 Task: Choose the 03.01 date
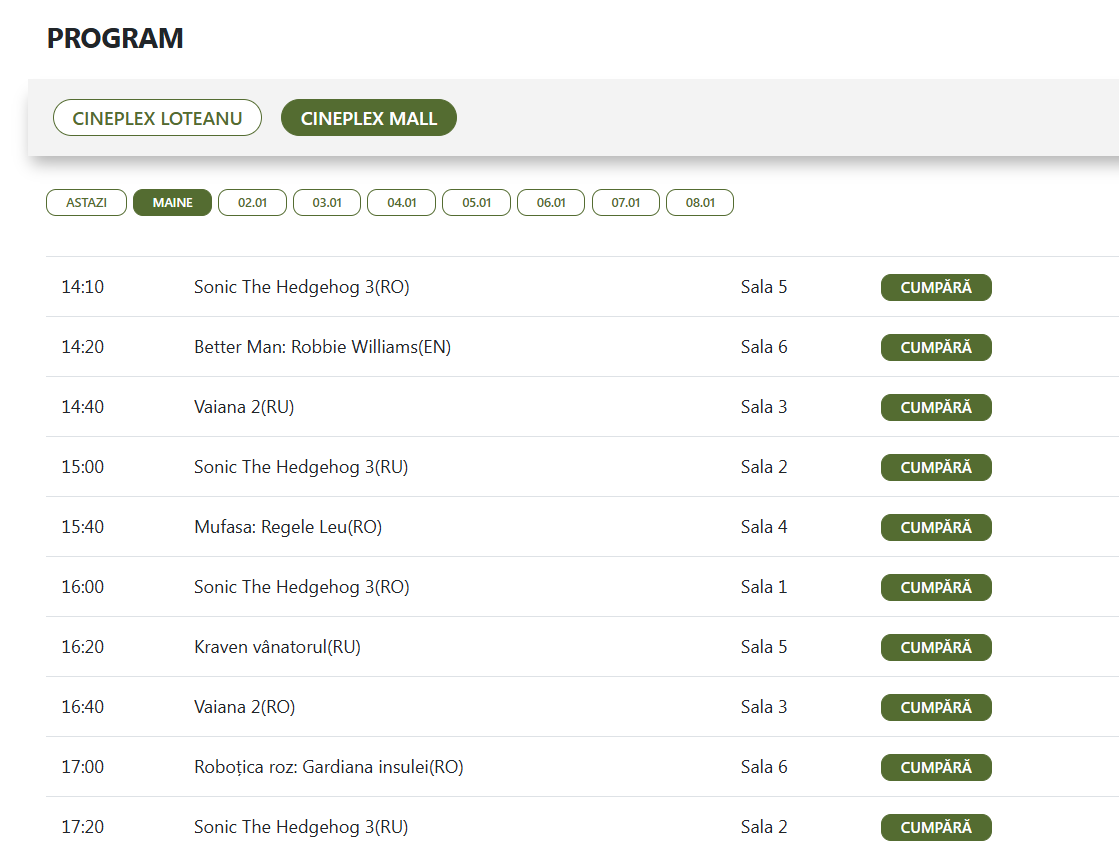327,203
